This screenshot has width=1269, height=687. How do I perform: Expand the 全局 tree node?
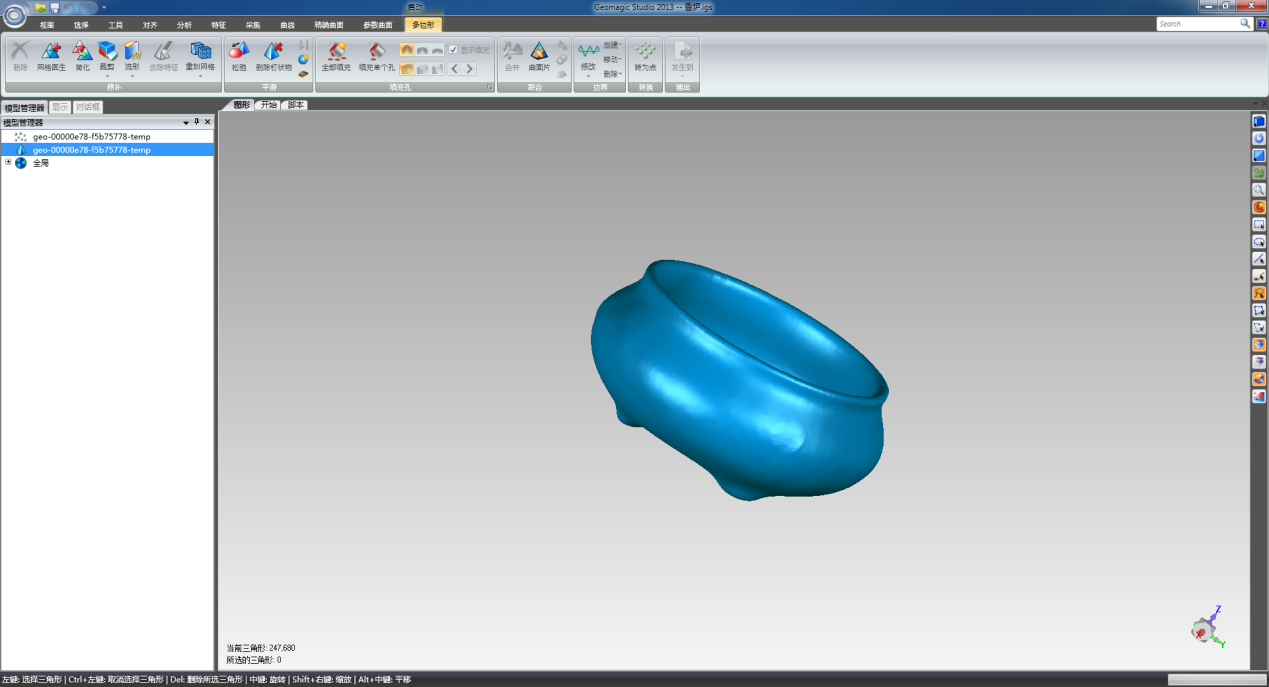[x=8, y=162]
